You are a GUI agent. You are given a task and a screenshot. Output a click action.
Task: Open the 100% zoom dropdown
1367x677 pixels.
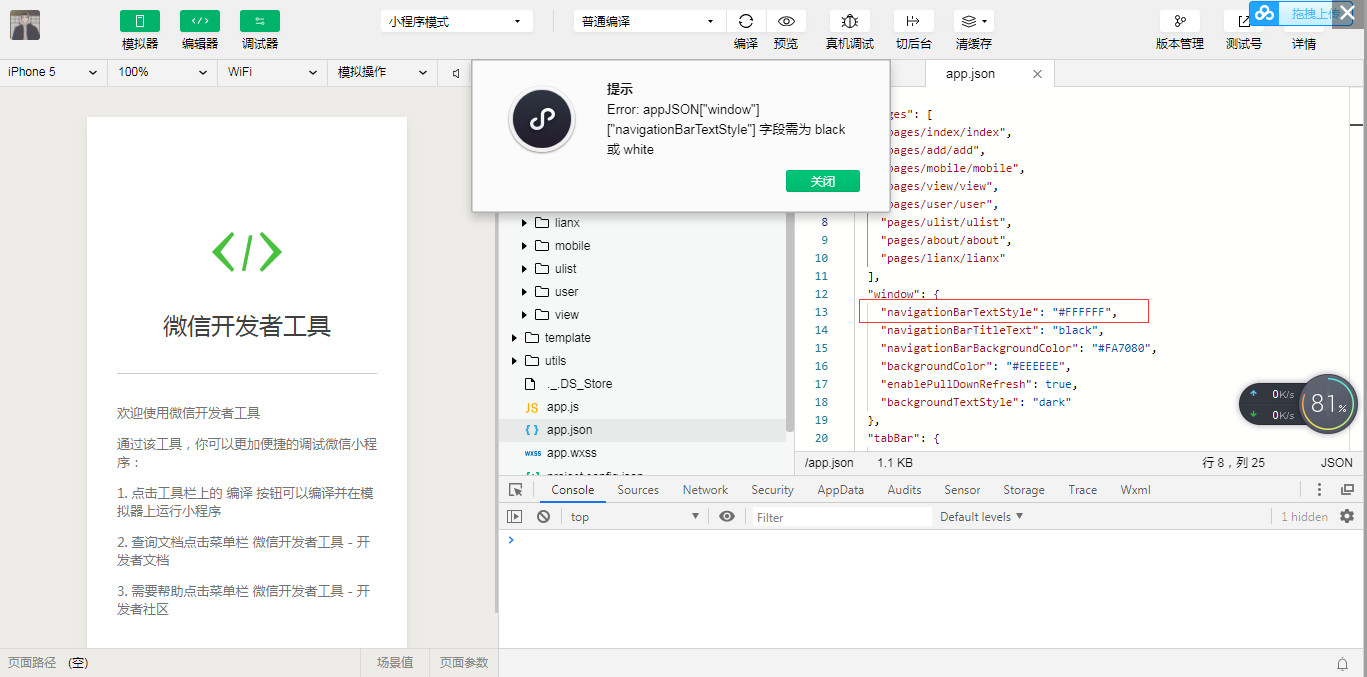point(162,72)
